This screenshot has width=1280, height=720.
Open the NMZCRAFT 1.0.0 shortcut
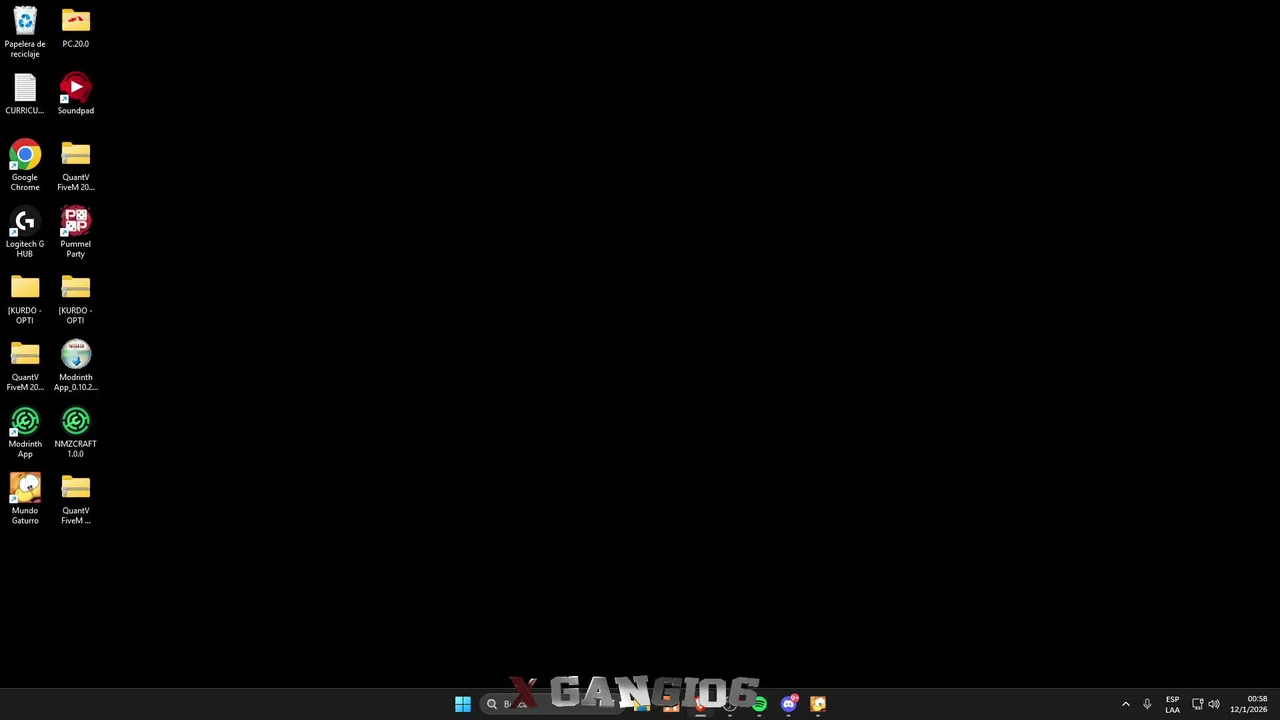click(x=75, y=433)
